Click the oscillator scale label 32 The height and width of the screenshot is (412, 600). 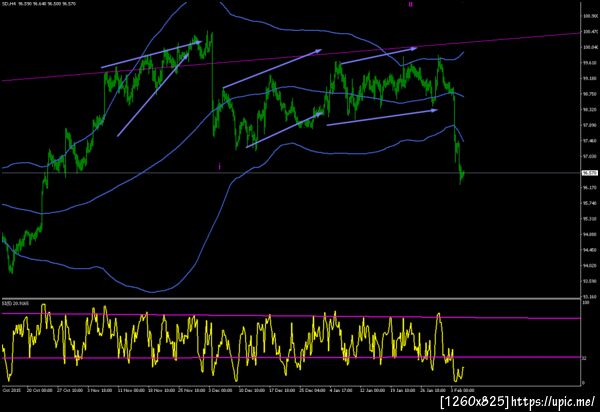click(584, 358)
